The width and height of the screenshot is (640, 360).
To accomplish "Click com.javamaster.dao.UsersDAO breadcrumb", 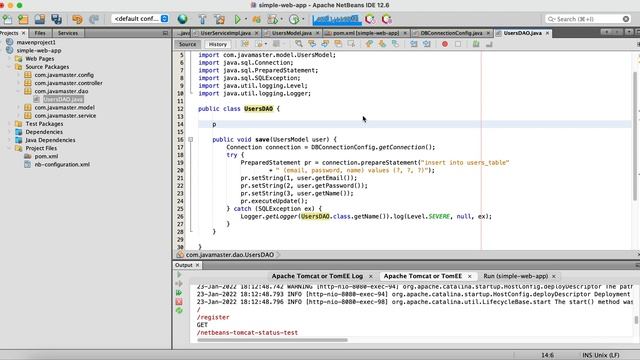I will tap(229, 255).
